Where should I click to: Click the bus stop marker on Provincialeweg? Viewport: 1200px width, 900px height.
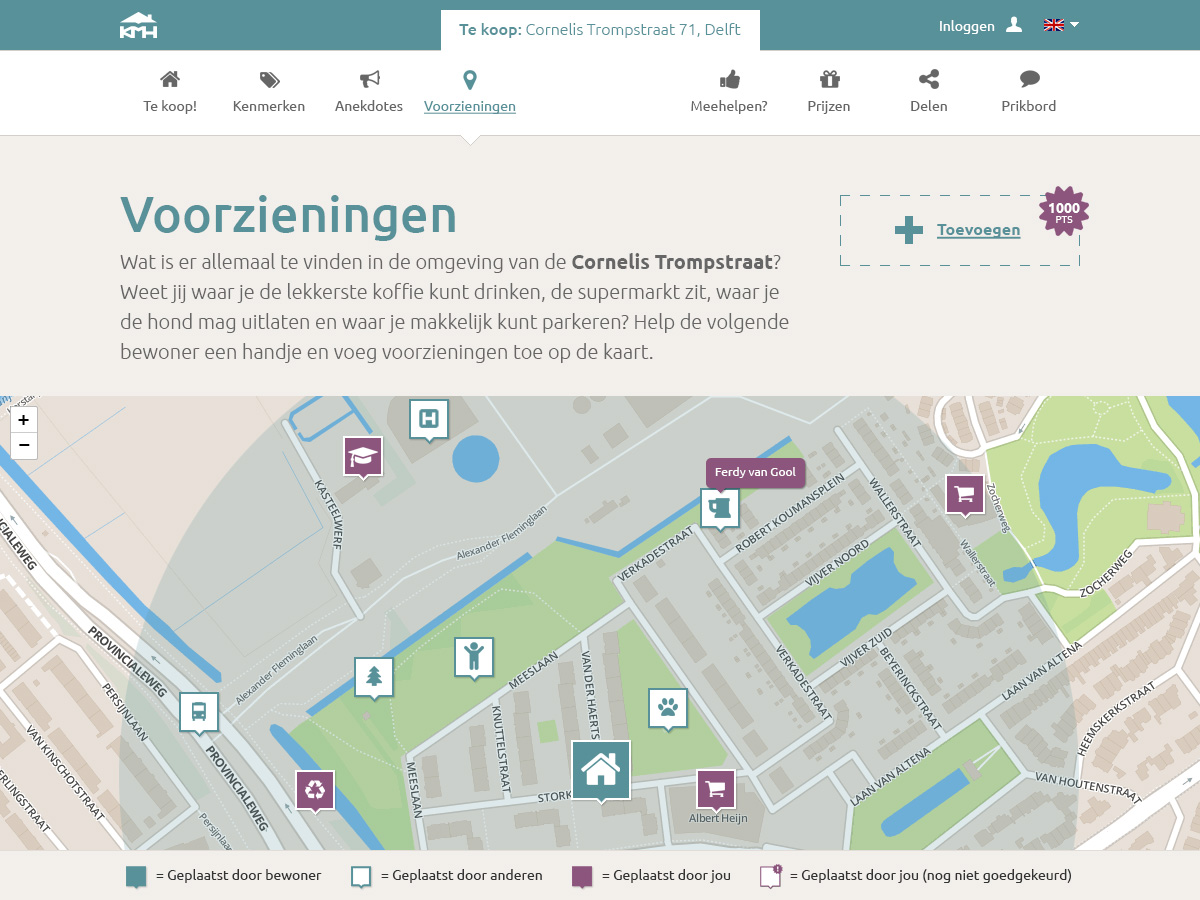[199, 712]
